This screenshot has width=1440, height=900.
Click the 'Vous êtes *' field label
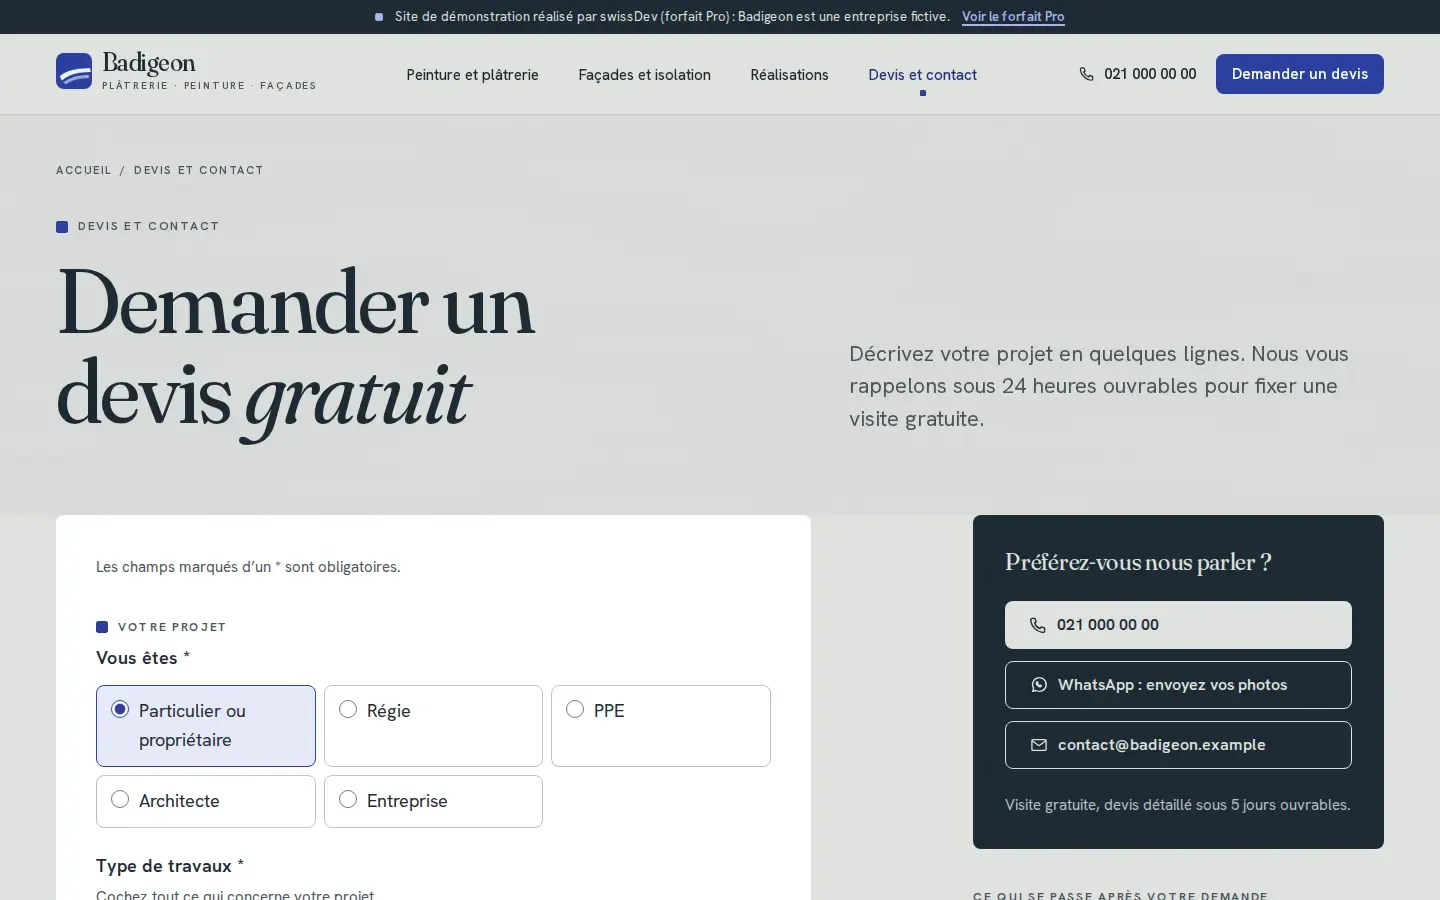[x=143, y=658]
